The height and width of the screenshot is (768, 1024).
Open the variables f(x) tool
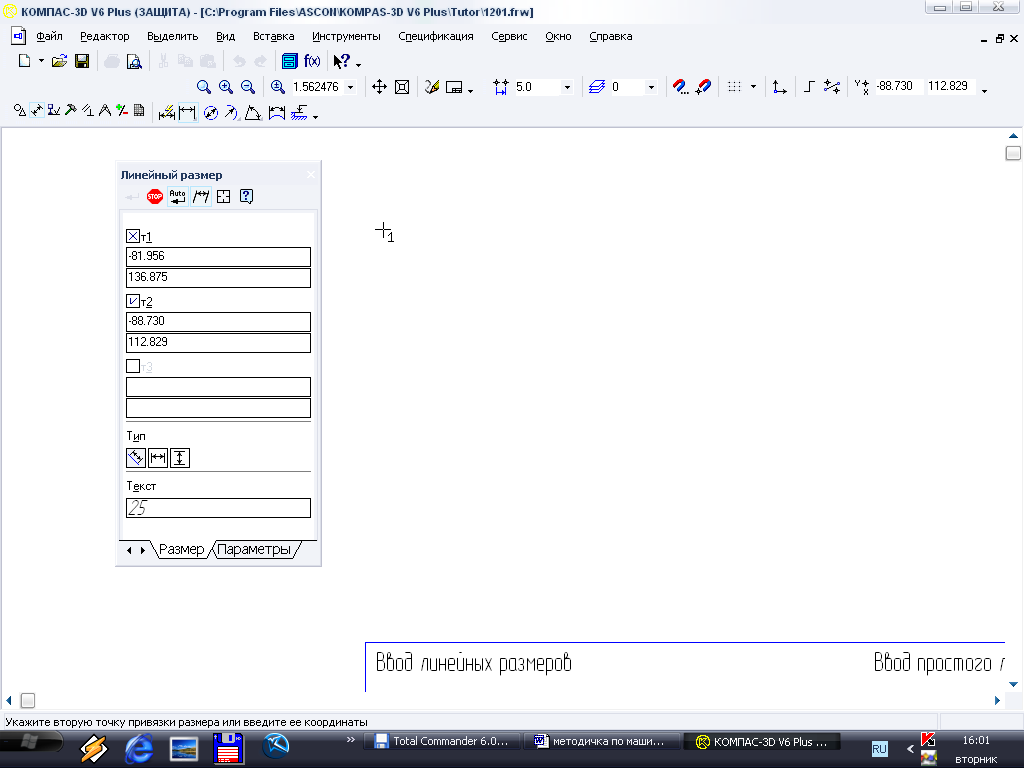[x=312, y=61]
